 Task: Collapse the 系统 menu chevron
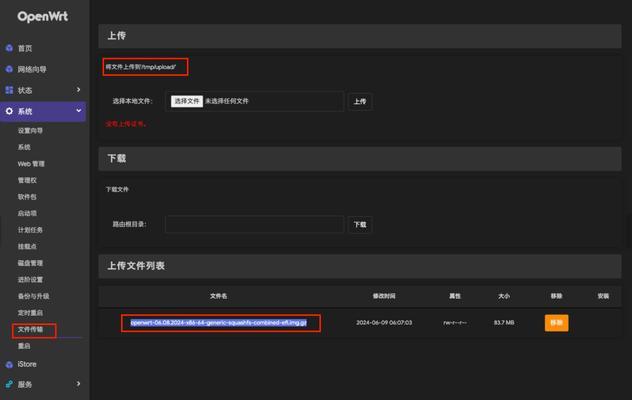[79, 110]
